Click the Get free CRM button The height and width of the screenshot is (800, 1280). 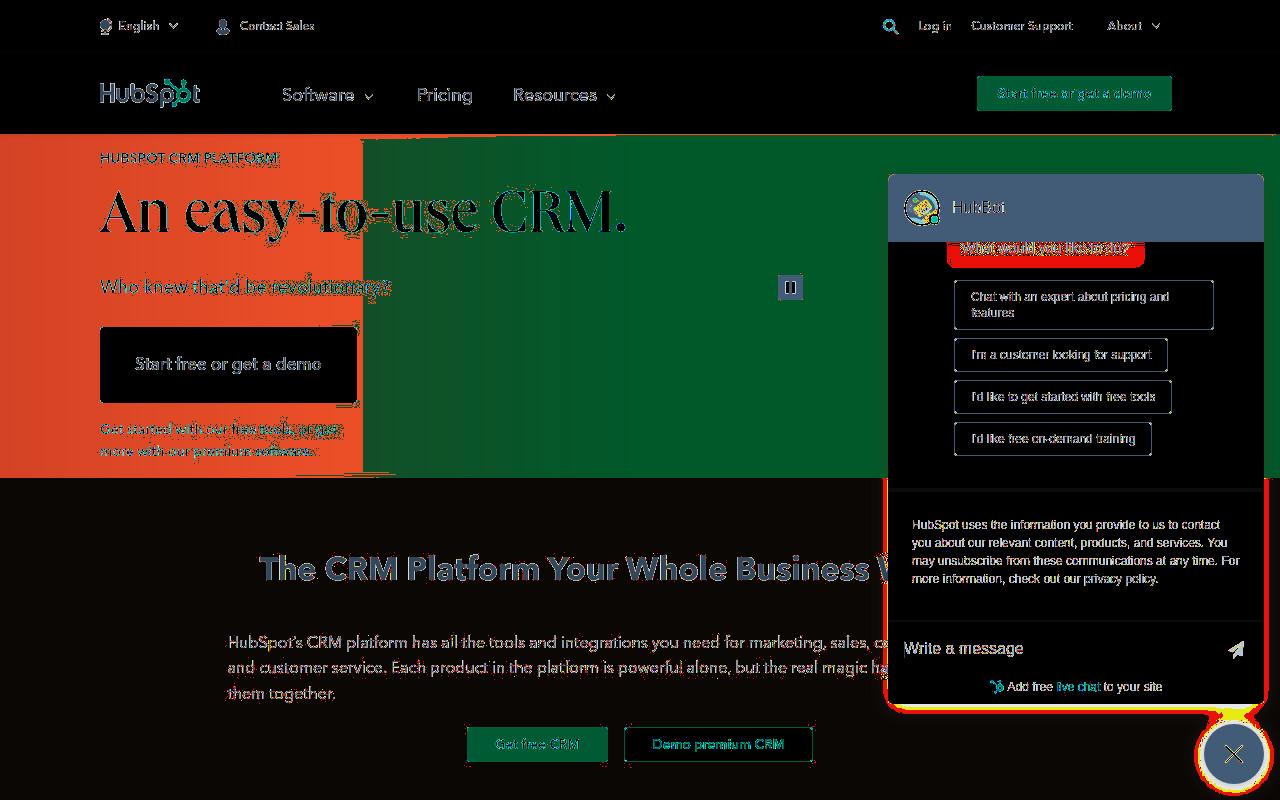(x=537, y=744)
